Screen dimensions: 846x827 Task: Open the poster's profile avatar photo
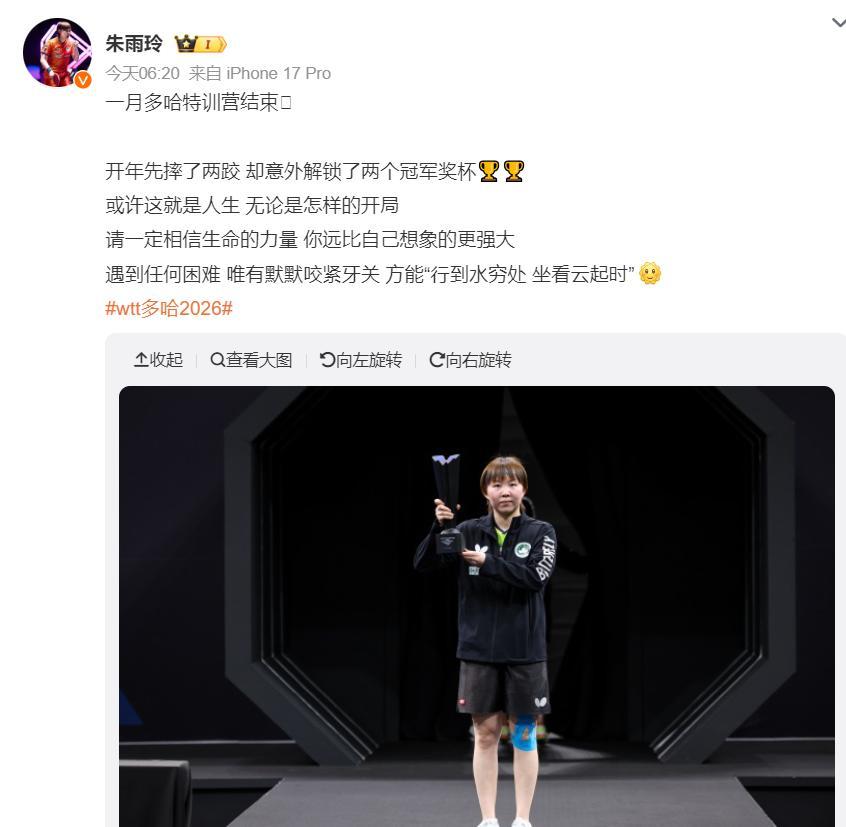pyautogui.click(x=57, y=52)
